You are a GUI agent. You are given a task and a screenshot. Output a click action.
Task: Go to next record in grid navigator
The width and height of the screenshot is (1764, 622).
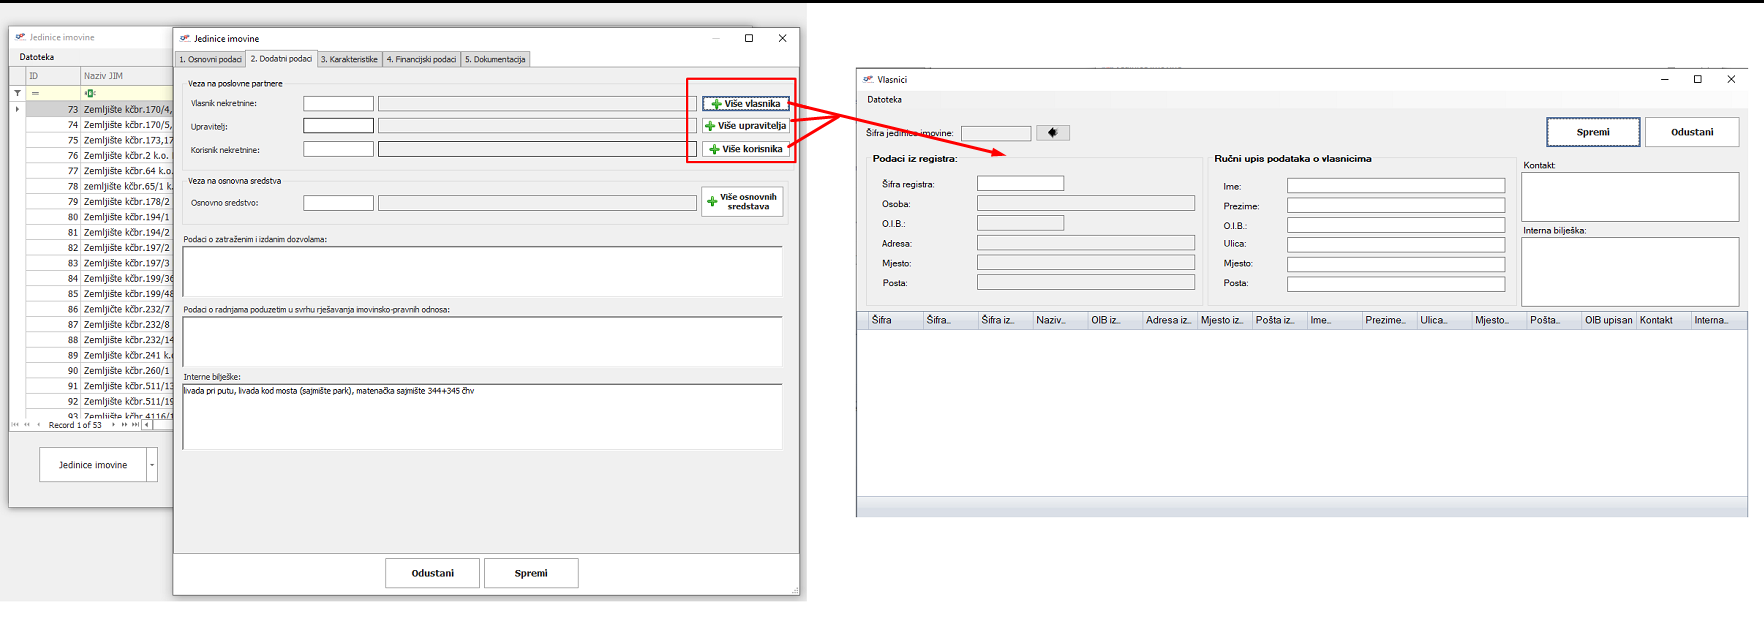(x=113, y=425)
